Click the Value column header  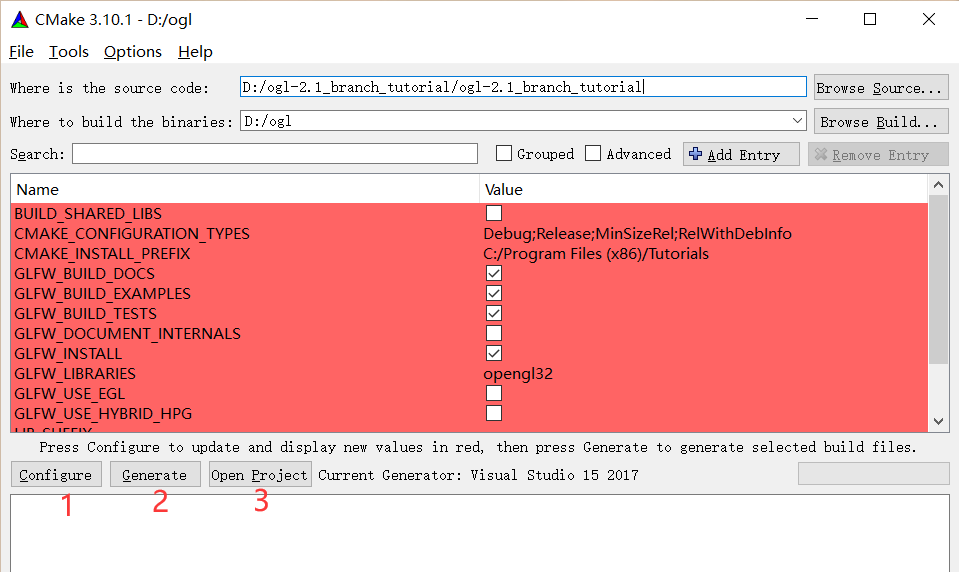[703, 190]
